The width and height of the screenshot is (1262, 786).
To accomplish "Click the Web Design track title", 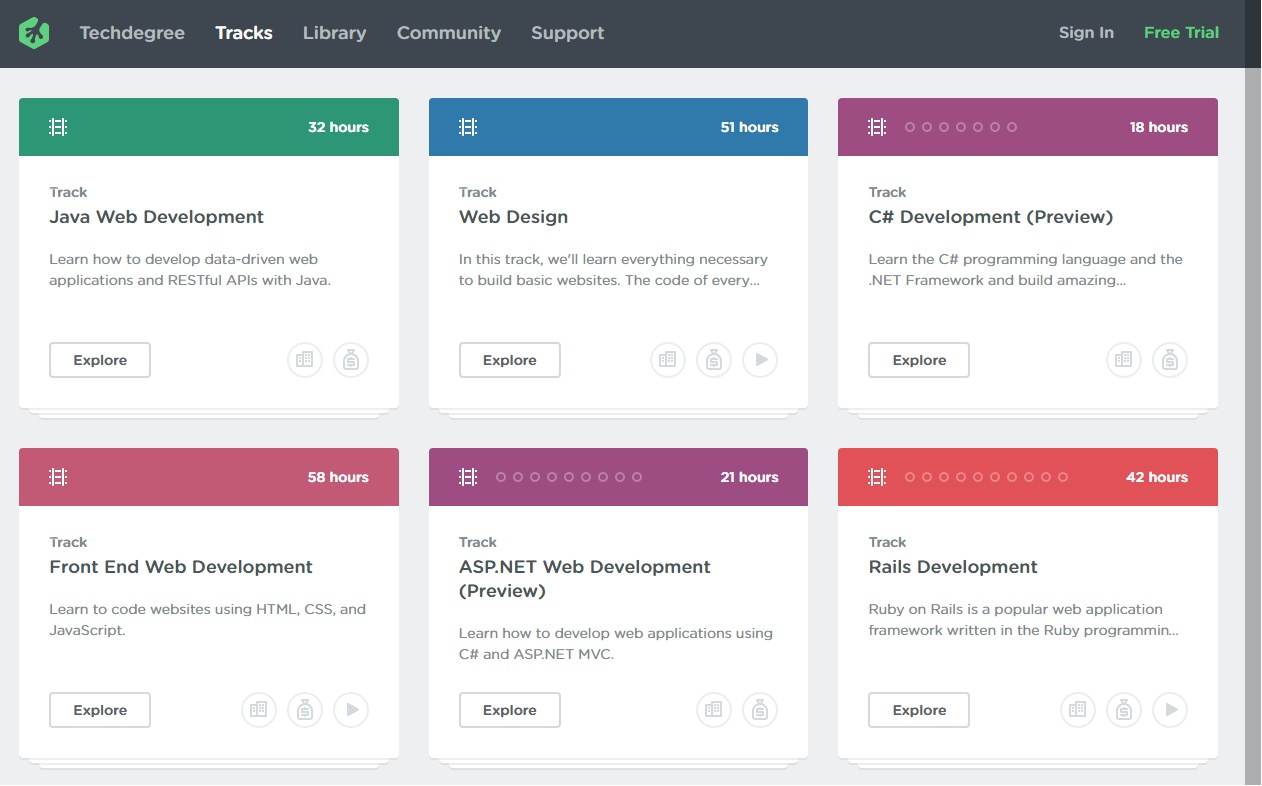I will [514, 217].
